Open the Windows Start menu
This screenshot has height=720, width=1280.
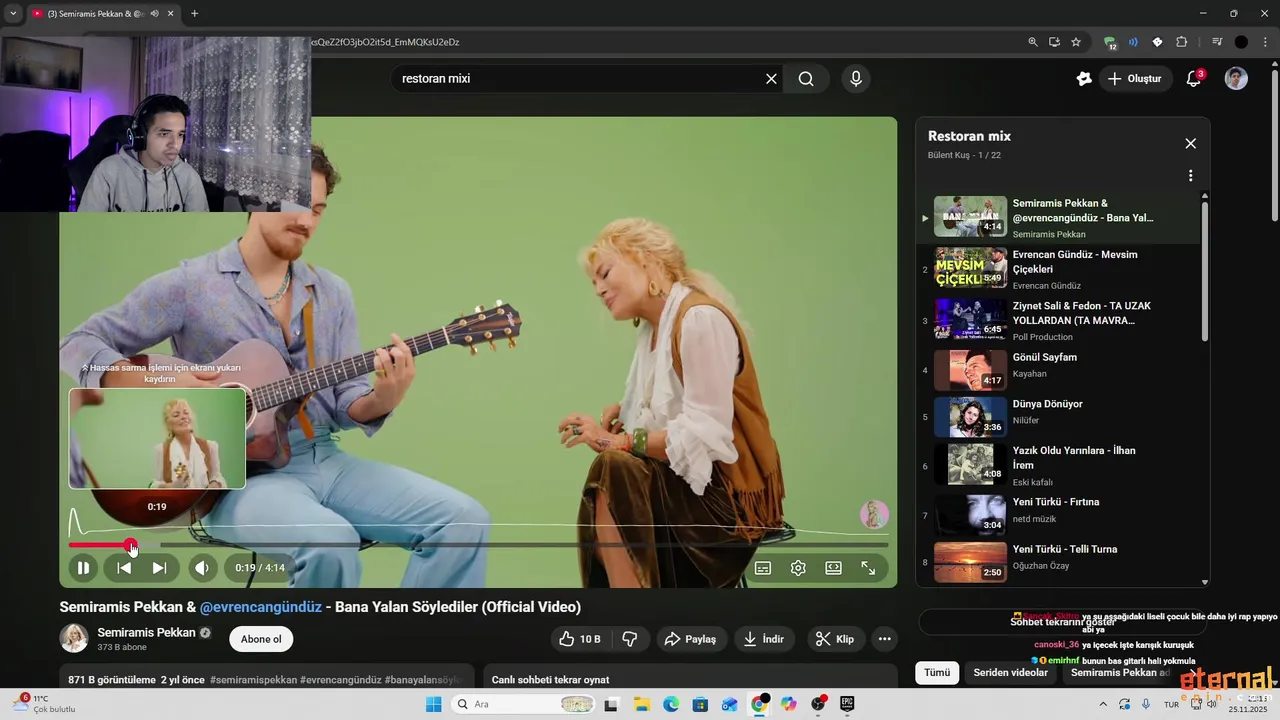click(x=433, y=704)
